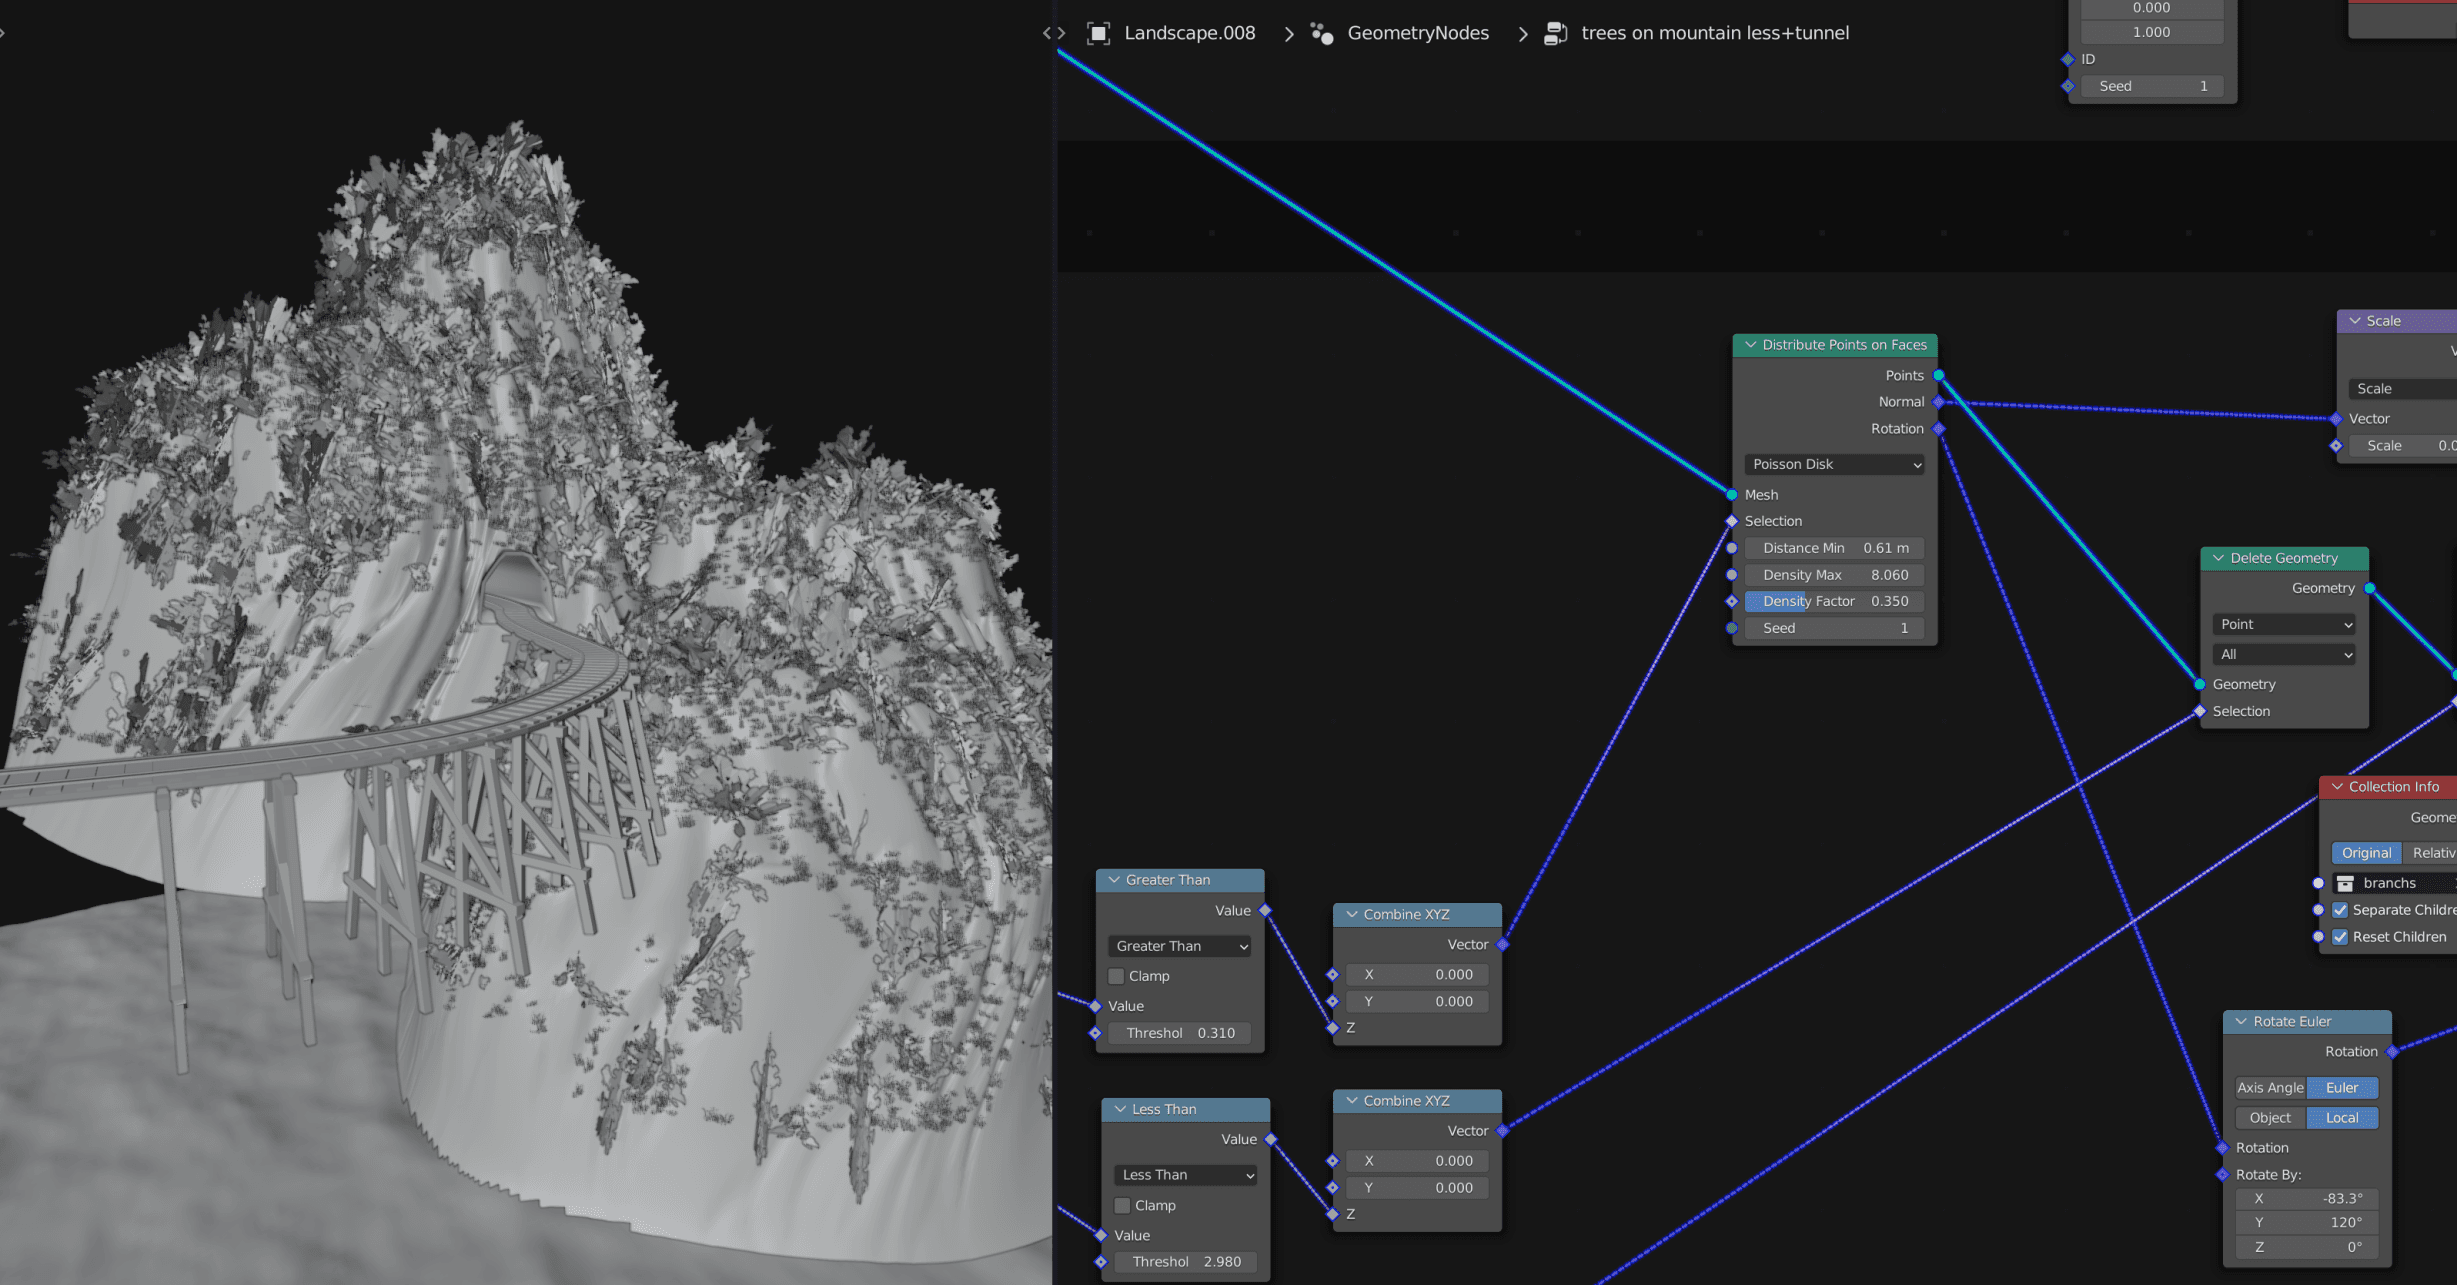Click the node group icon before trees on mountain less+tunnel

point(1556,32)
